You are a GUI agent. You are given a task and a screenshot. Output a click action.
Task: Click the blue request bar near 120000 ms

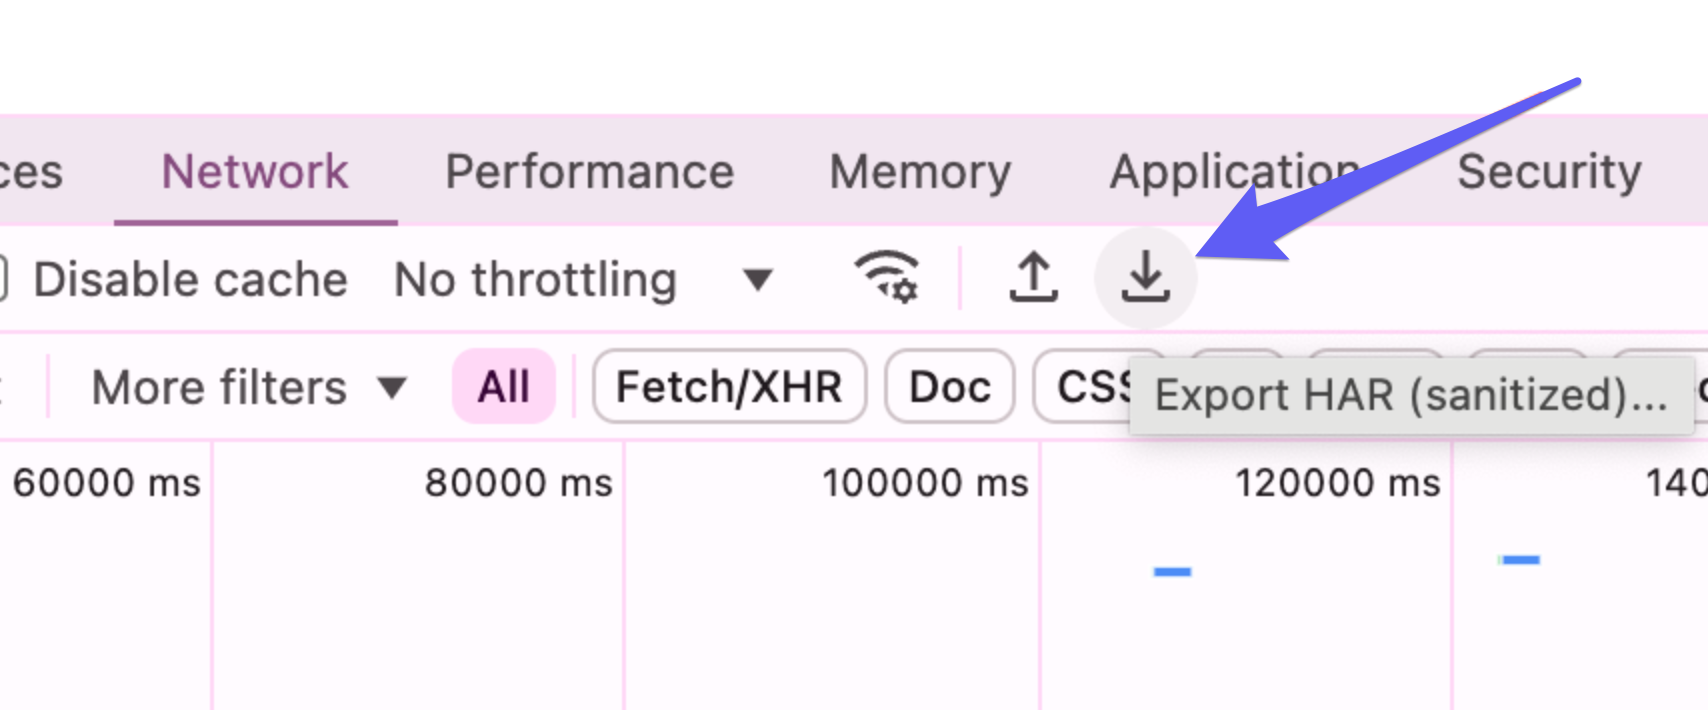pos(1172,572)
